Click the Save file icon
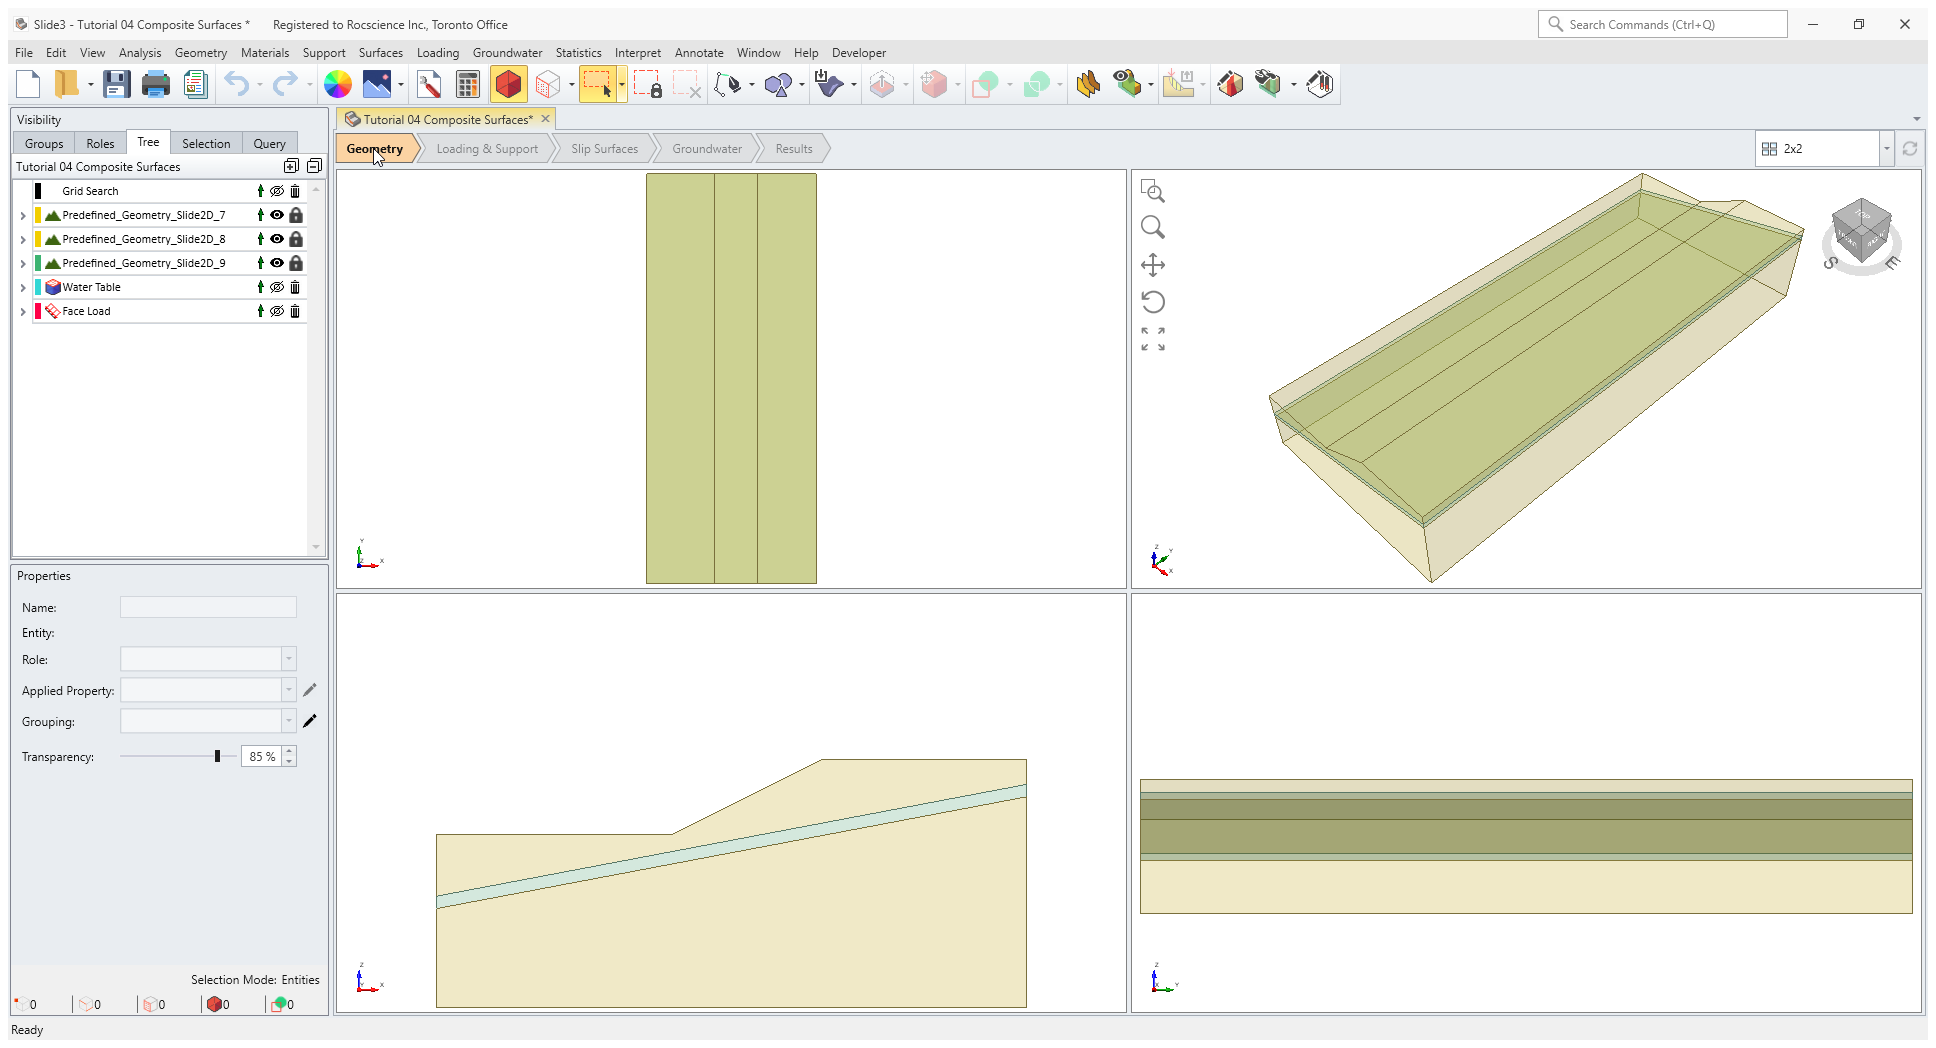Viewport: 1936px width, 1048px height. (117, 85)
